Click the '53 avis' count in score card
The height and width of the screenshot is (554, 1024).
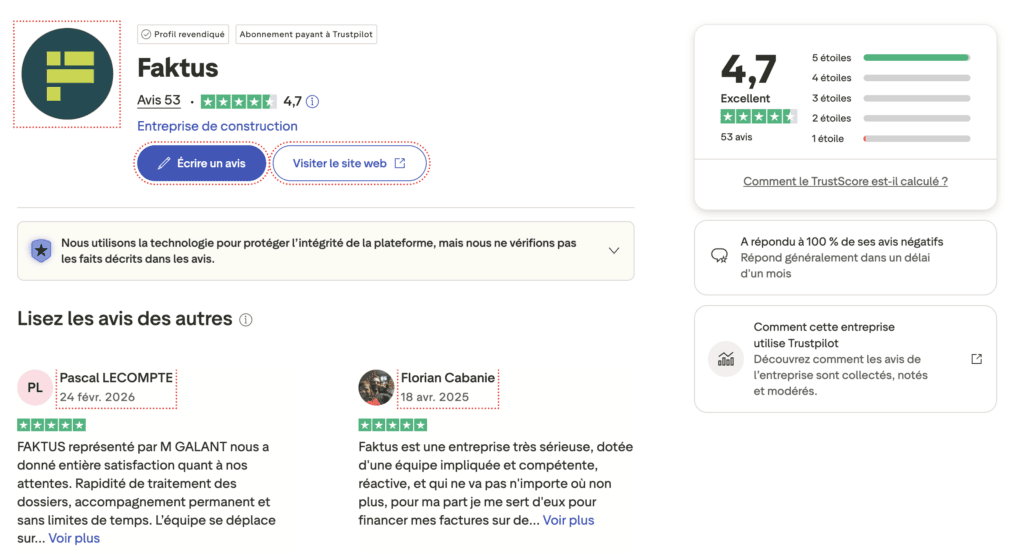click(x=736, y=137)
